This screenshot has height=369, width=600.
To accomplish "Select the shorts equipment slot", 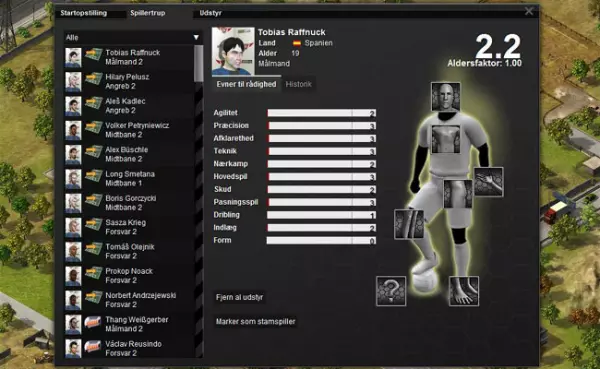I will click(458, 194).
